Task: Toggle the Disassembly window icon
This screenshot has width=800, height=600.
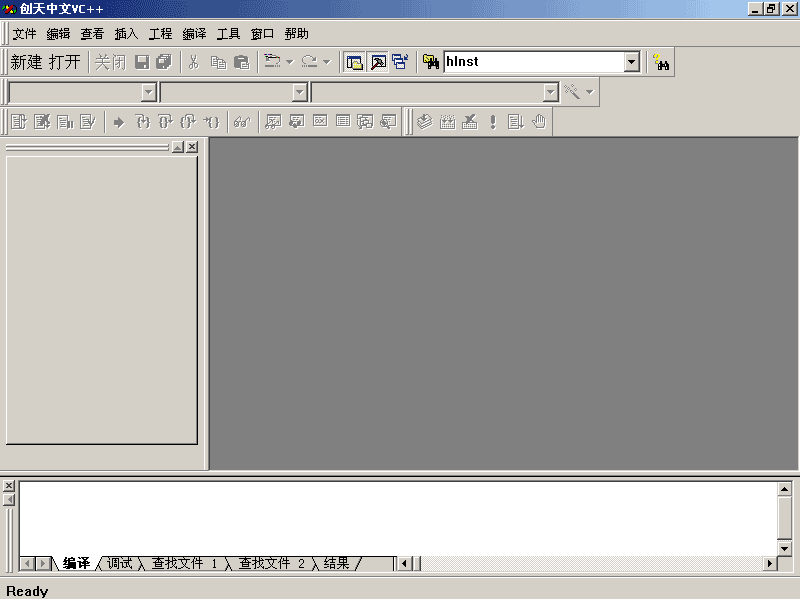Action: [x=389, y=122]
